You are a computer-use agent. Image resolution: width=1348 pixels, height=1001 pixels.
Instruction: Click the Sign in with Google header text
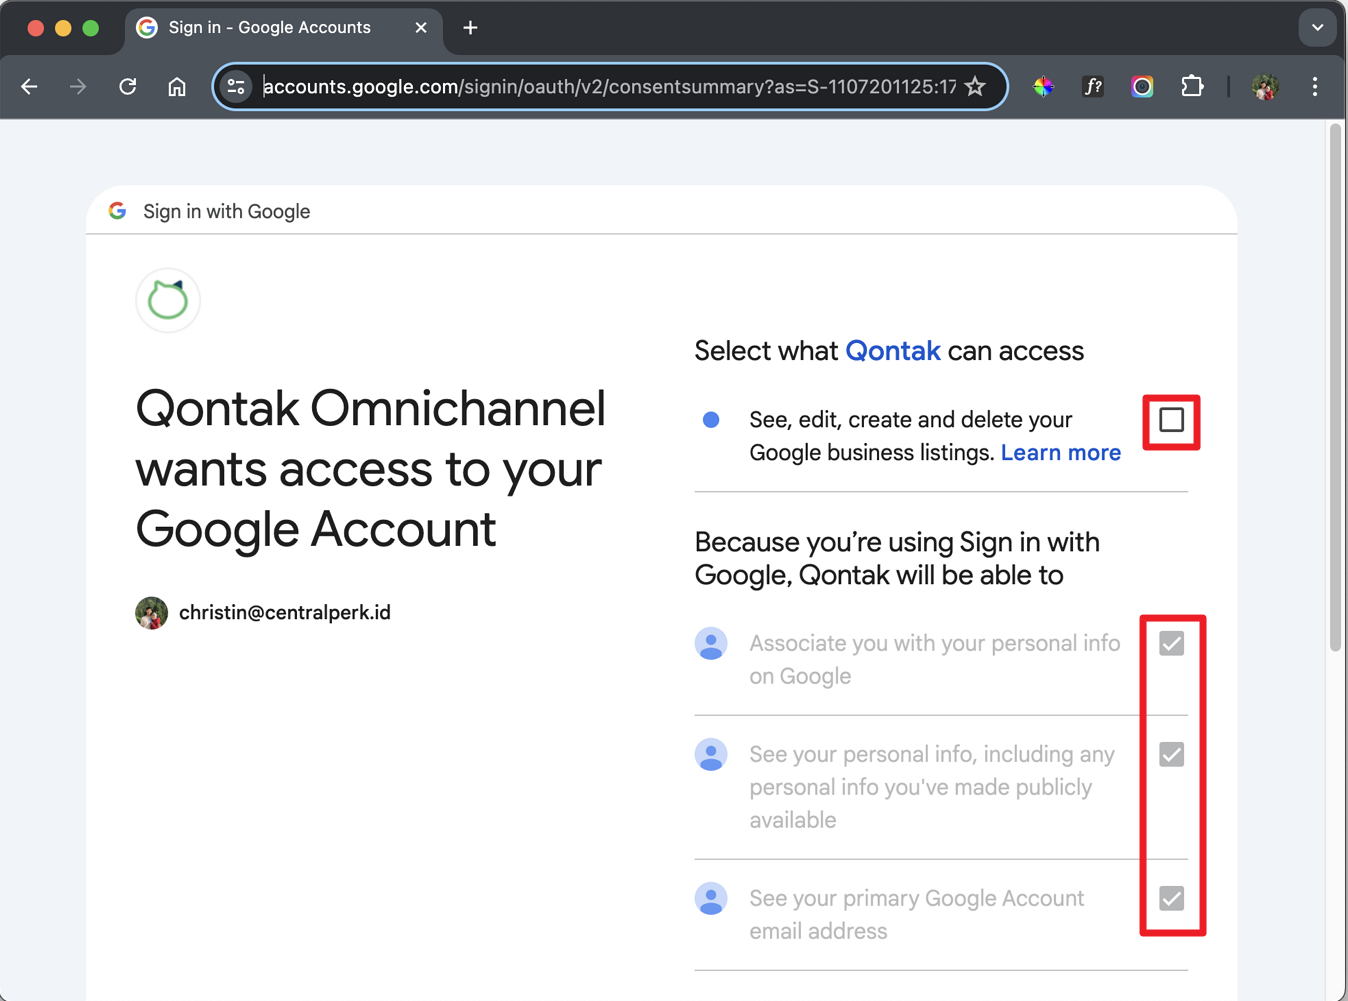pos(227,211)
